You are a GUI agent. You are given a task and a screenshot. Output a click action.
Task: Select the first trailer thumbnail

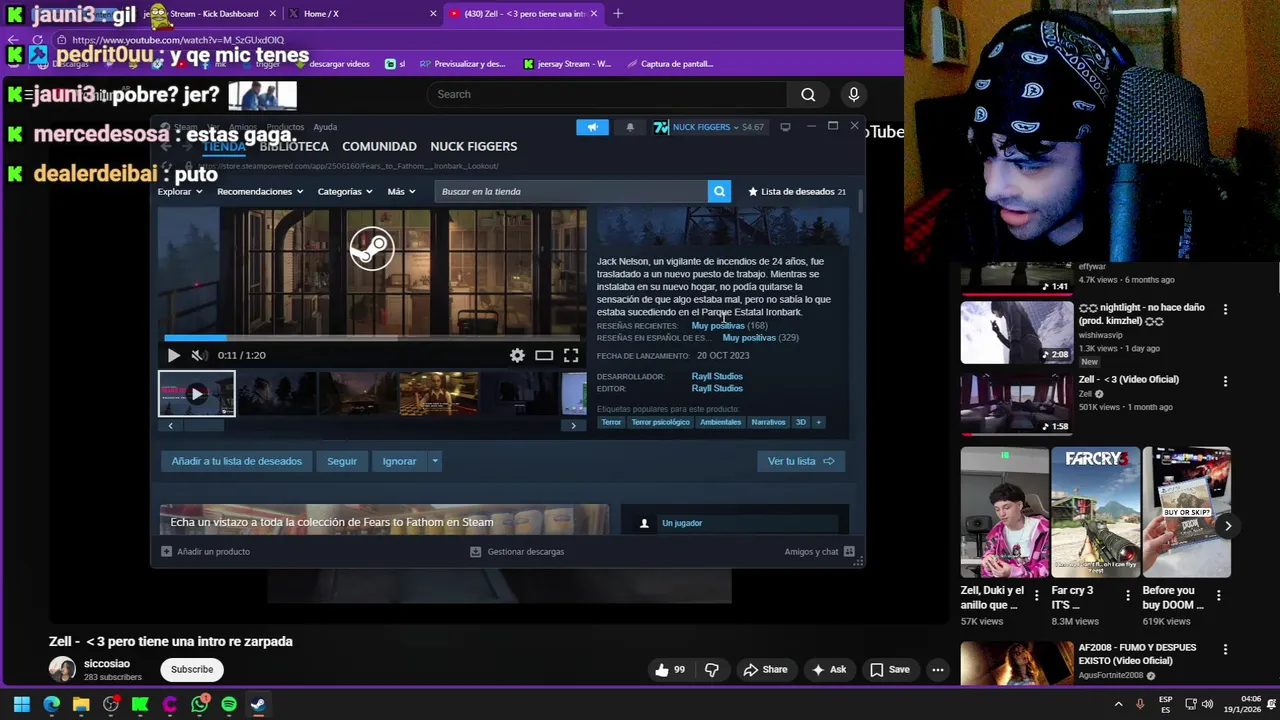pos(196,393)
